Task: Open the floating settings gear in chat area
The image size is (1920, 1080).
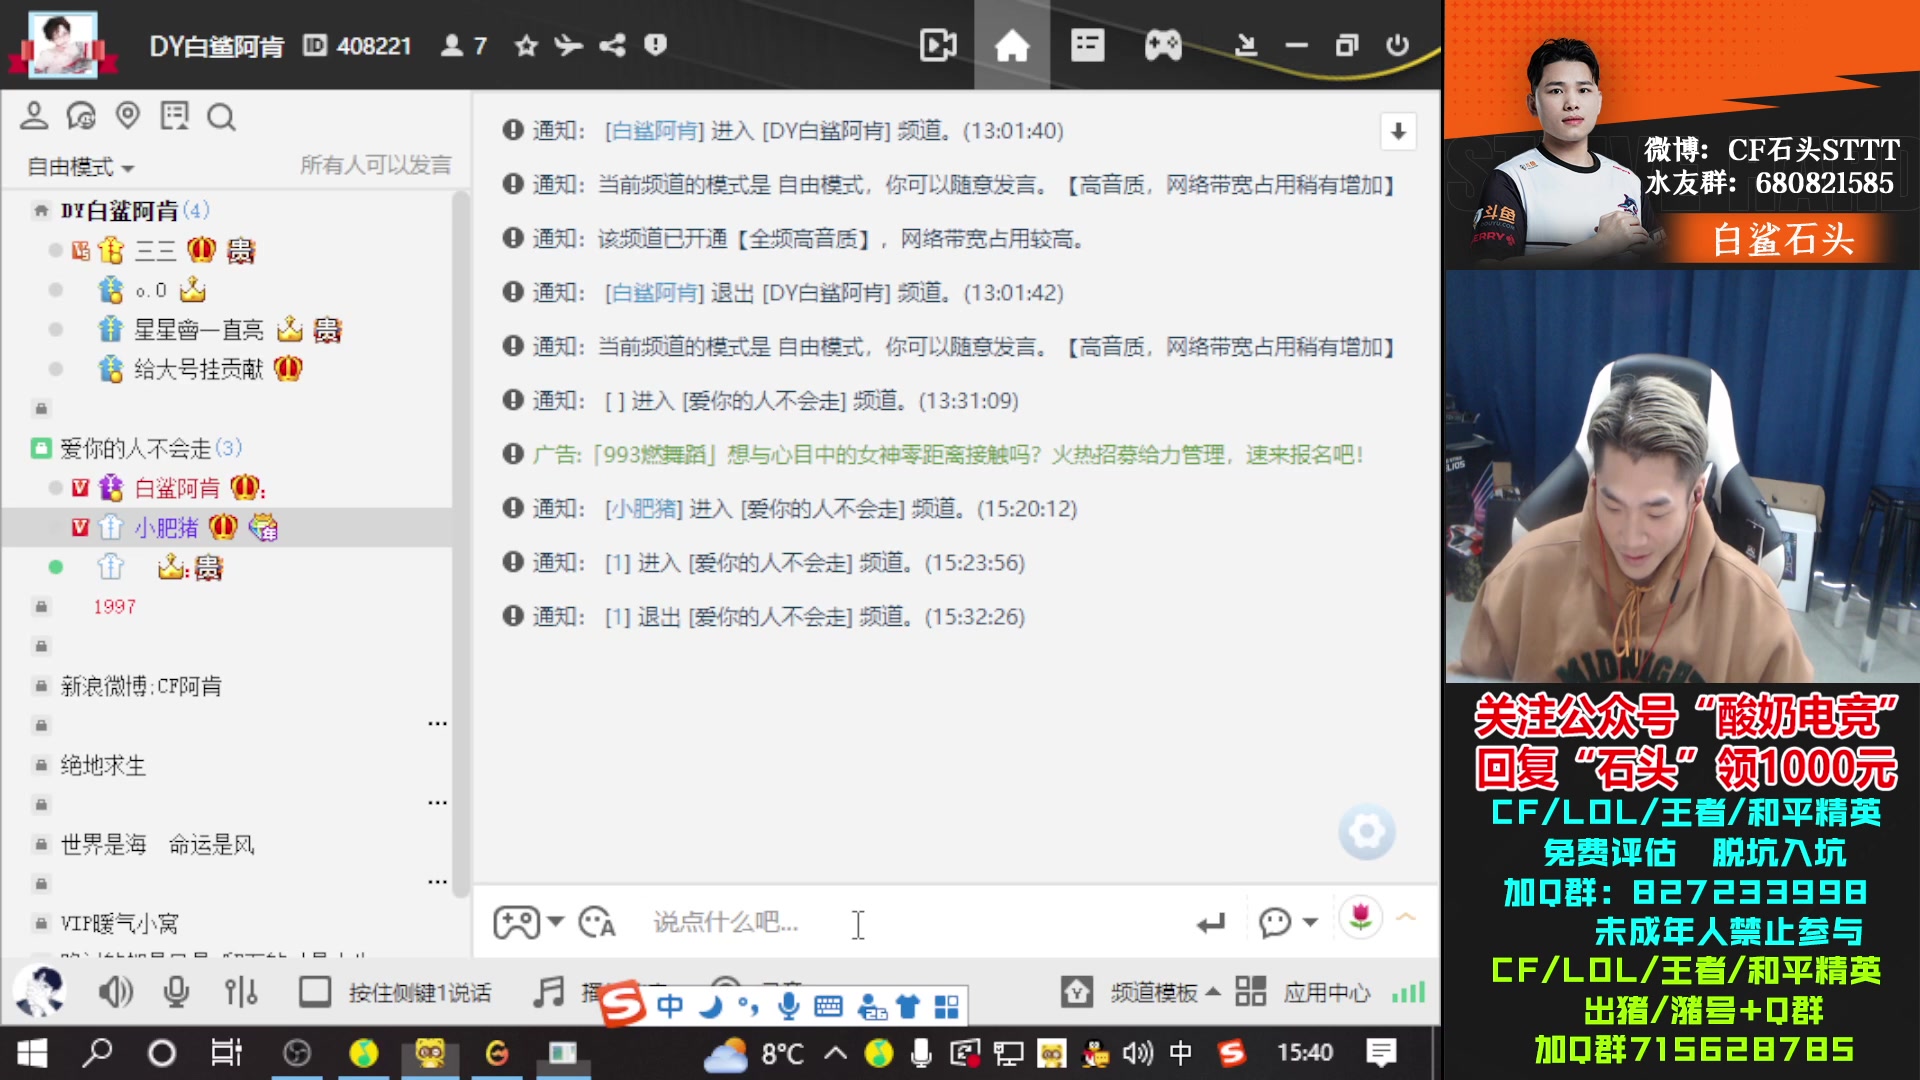Action: (x=1367, y=831)
